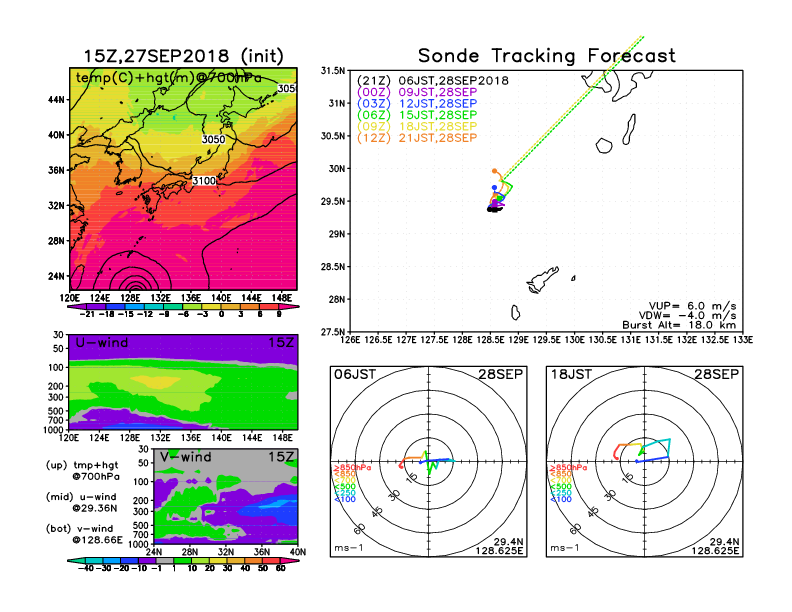Click "28SEP" in the 06JST hodograph

[x=501, y=374]
